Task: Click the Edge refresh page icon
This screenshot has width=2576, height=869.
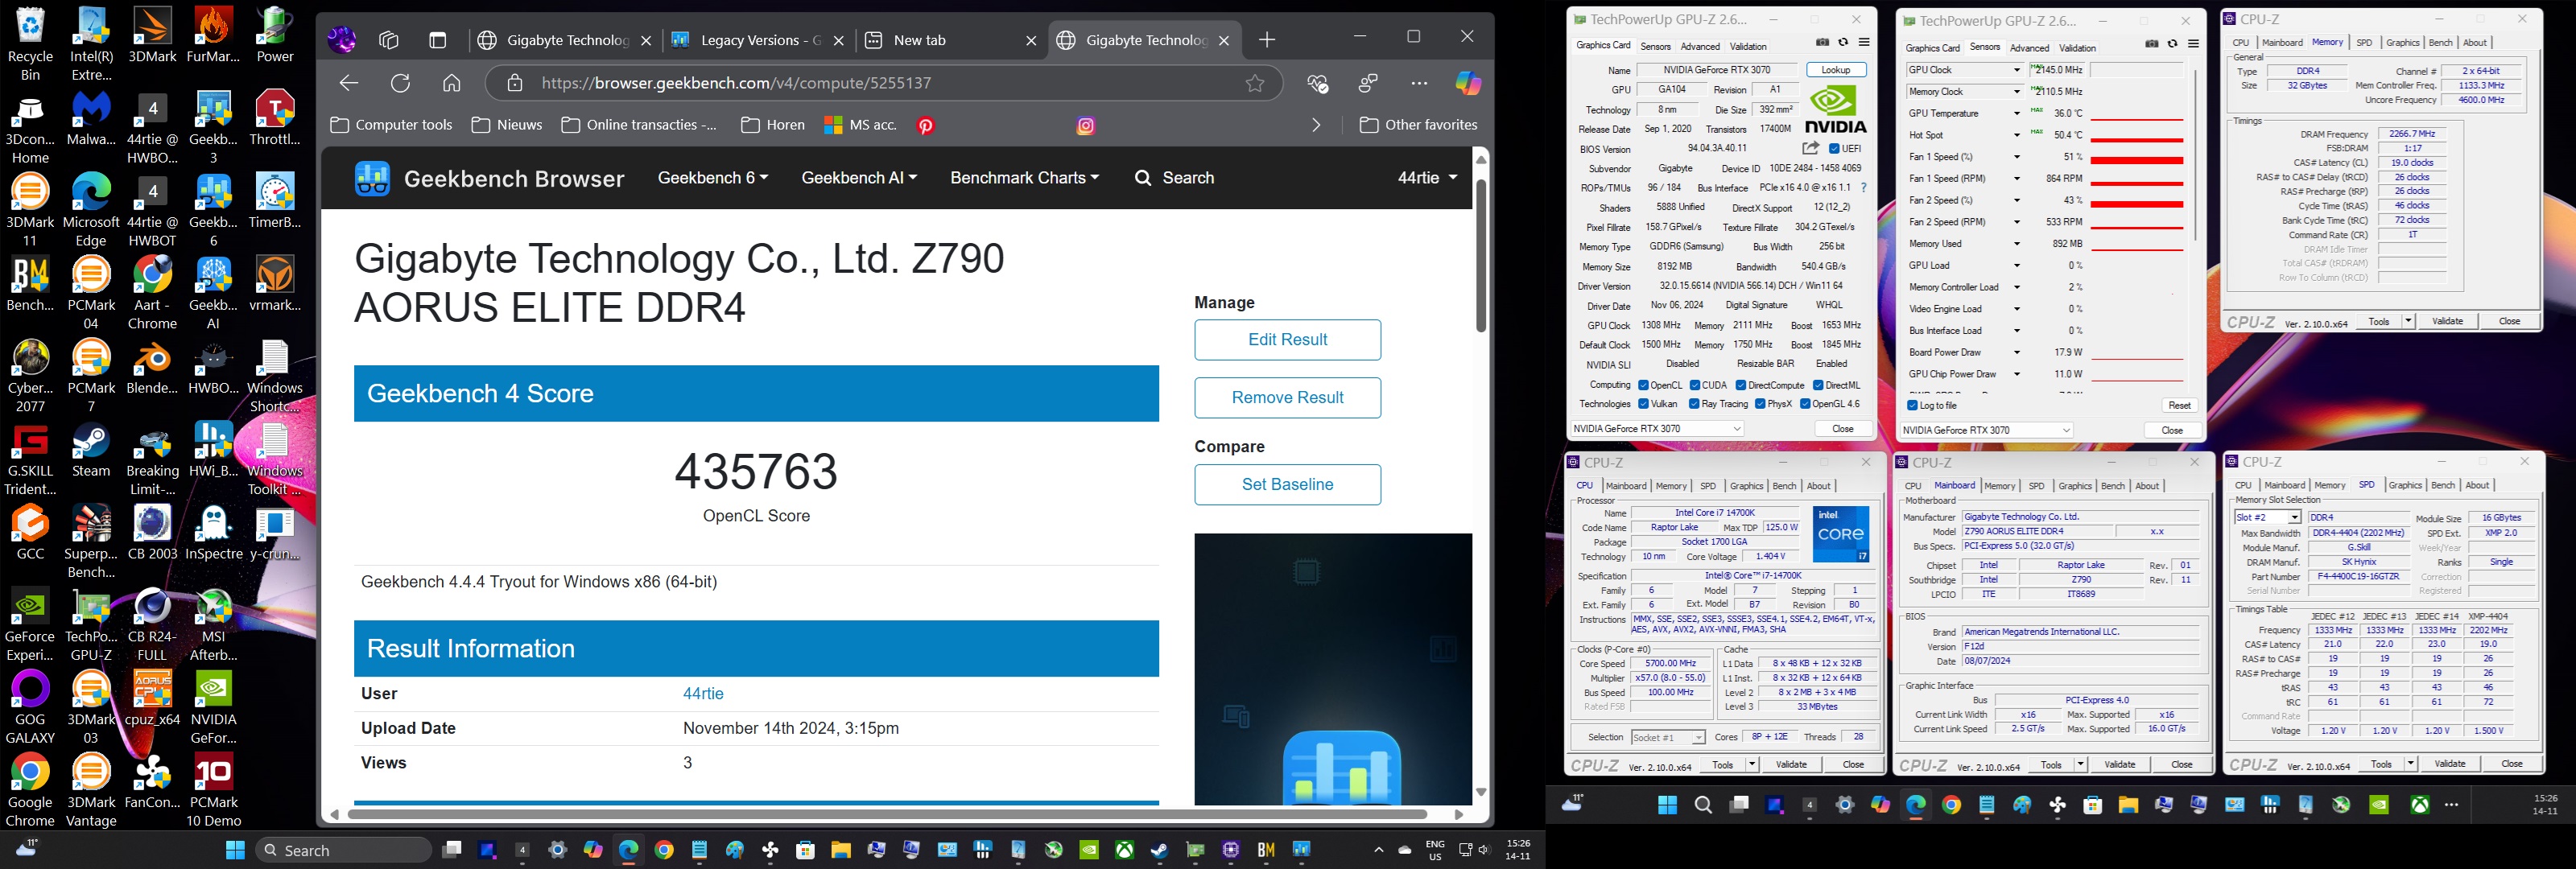Action: click(x=400, y=83)
